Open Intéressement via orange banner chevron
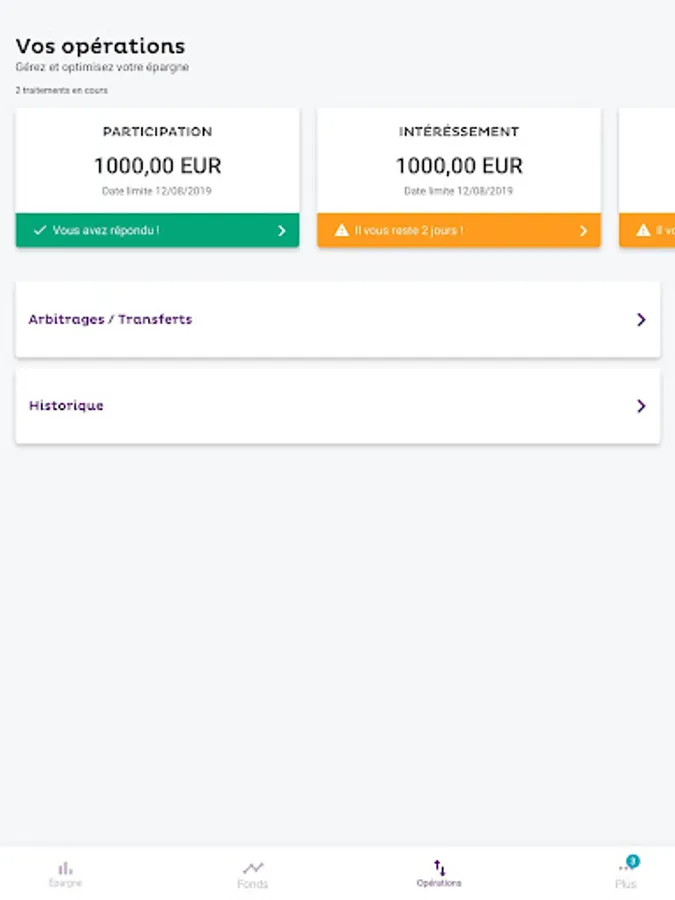 coord(584,230)
